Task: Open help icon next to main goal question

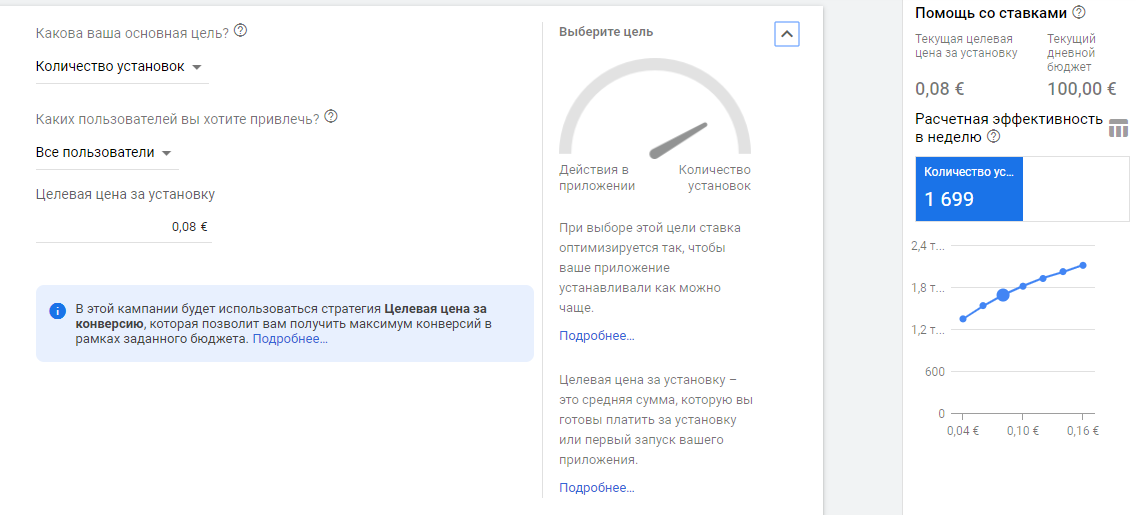Action: (x=241, y=31)
